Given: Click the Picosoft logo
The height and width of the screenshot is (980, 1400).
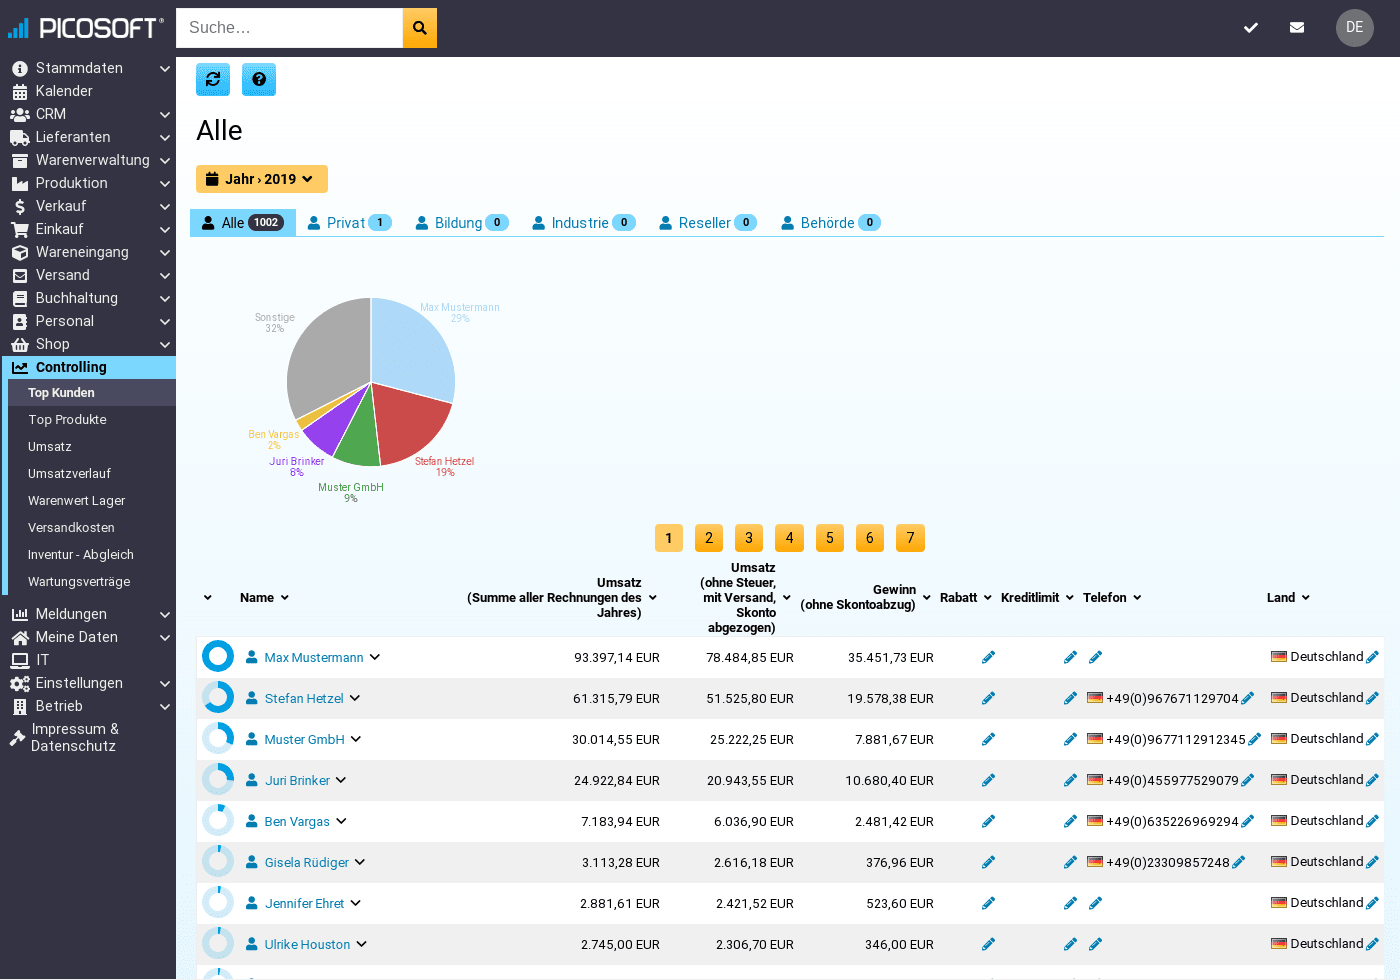Looking at the screenshot, I should click(x=85, y=28).
